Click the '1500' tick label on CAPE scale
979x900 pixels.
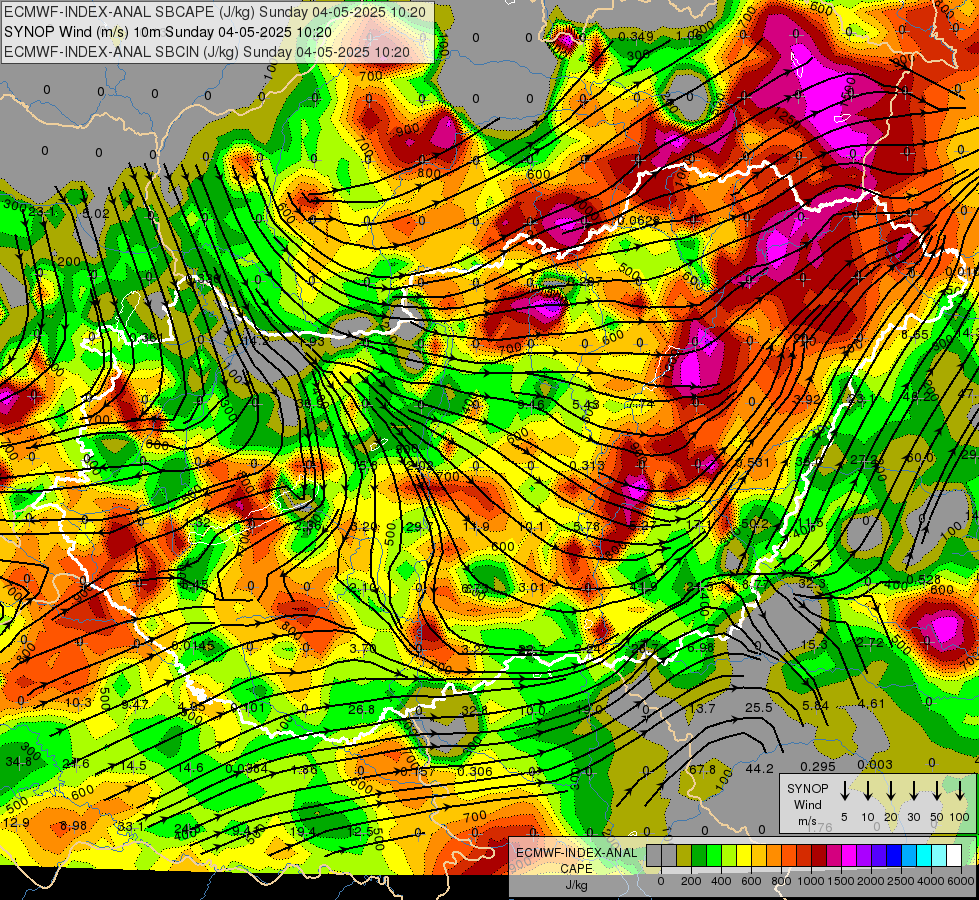coord(841,881)
